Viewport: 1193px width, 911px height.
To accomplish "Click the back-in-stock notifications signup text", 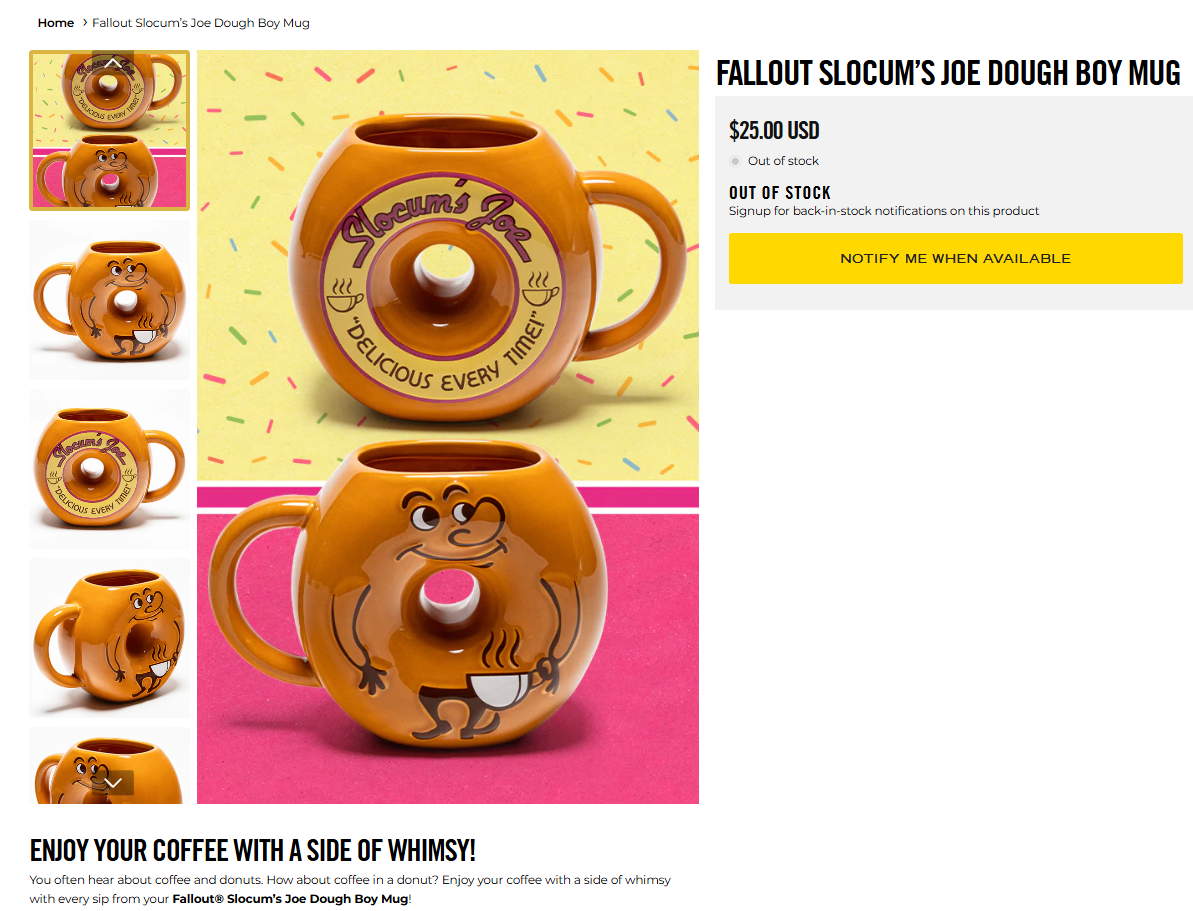I will tap(883, 211).
